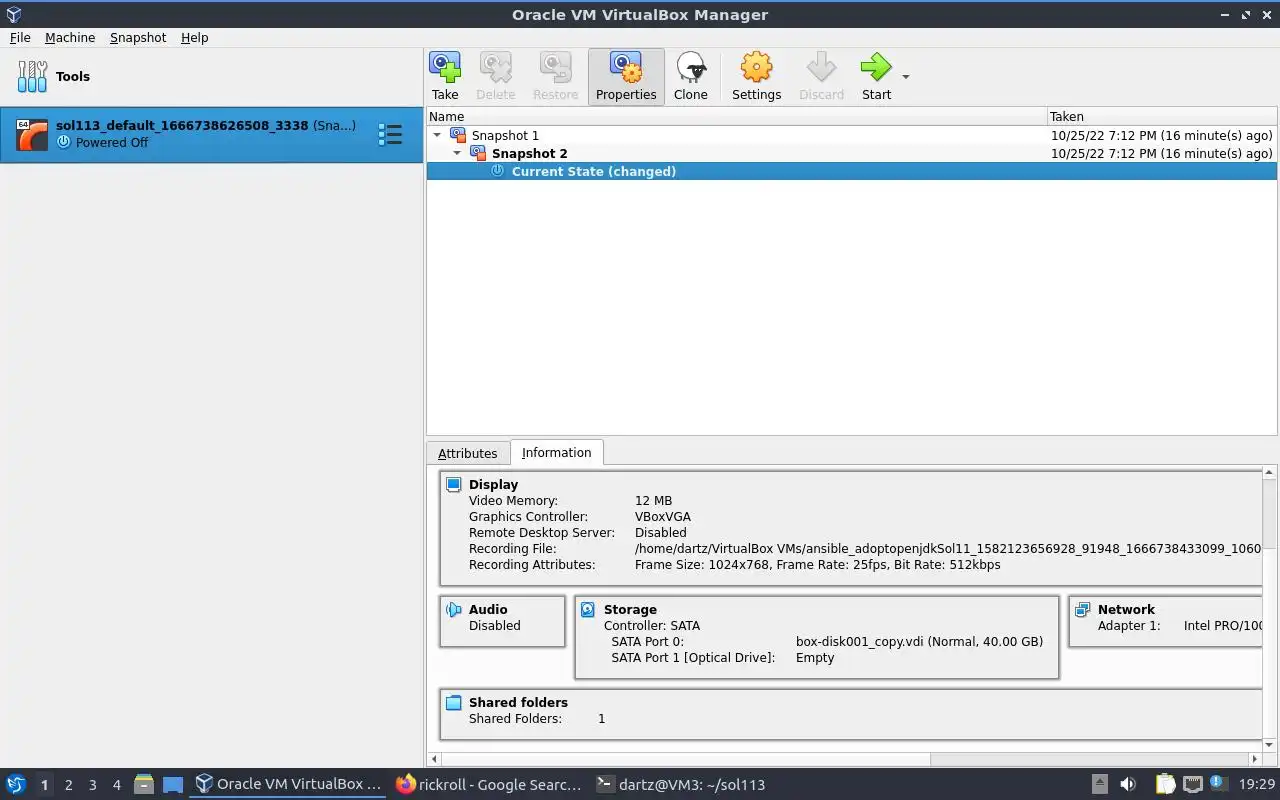Open the Machine menu
The height and width of the screenshot is (800, 1280).
tap(70, 37)
